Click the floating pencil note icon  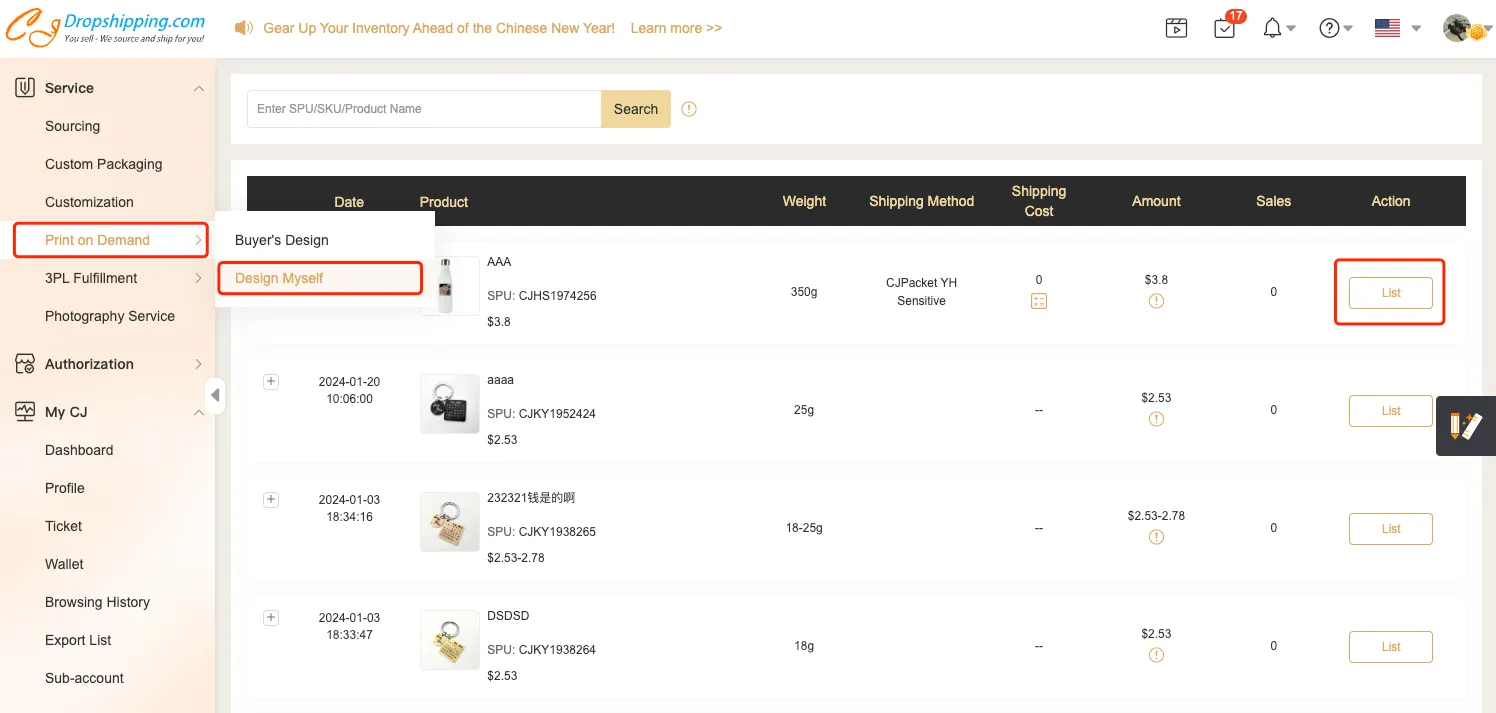click(x=1465, y=426)
